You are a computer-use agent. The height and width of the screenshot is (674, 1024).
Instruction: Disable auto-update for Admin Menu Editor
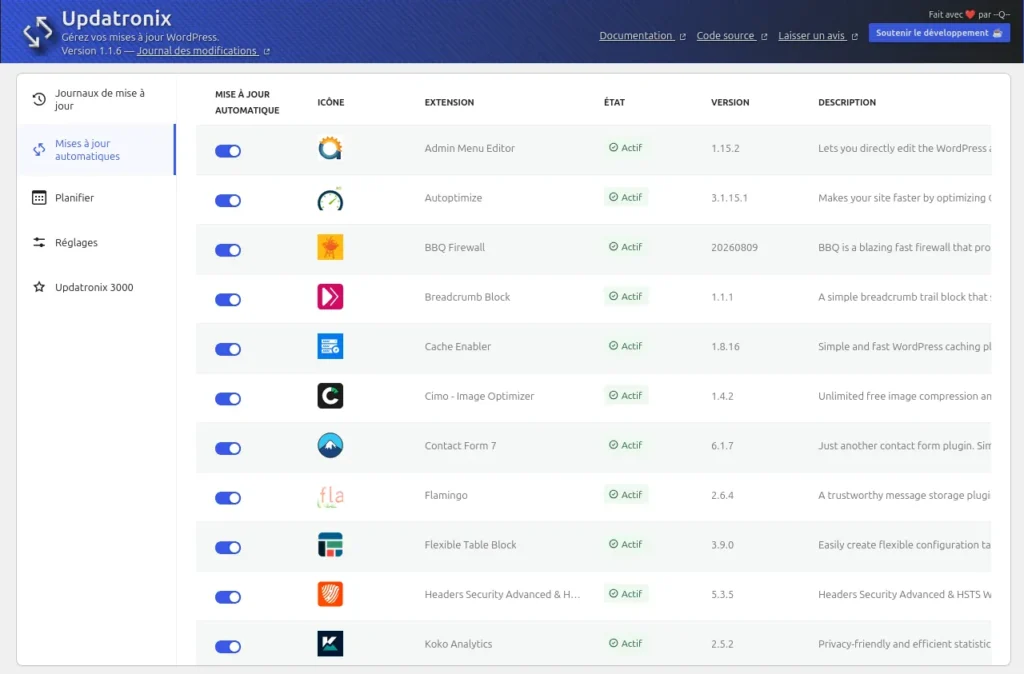click(228, 151)
